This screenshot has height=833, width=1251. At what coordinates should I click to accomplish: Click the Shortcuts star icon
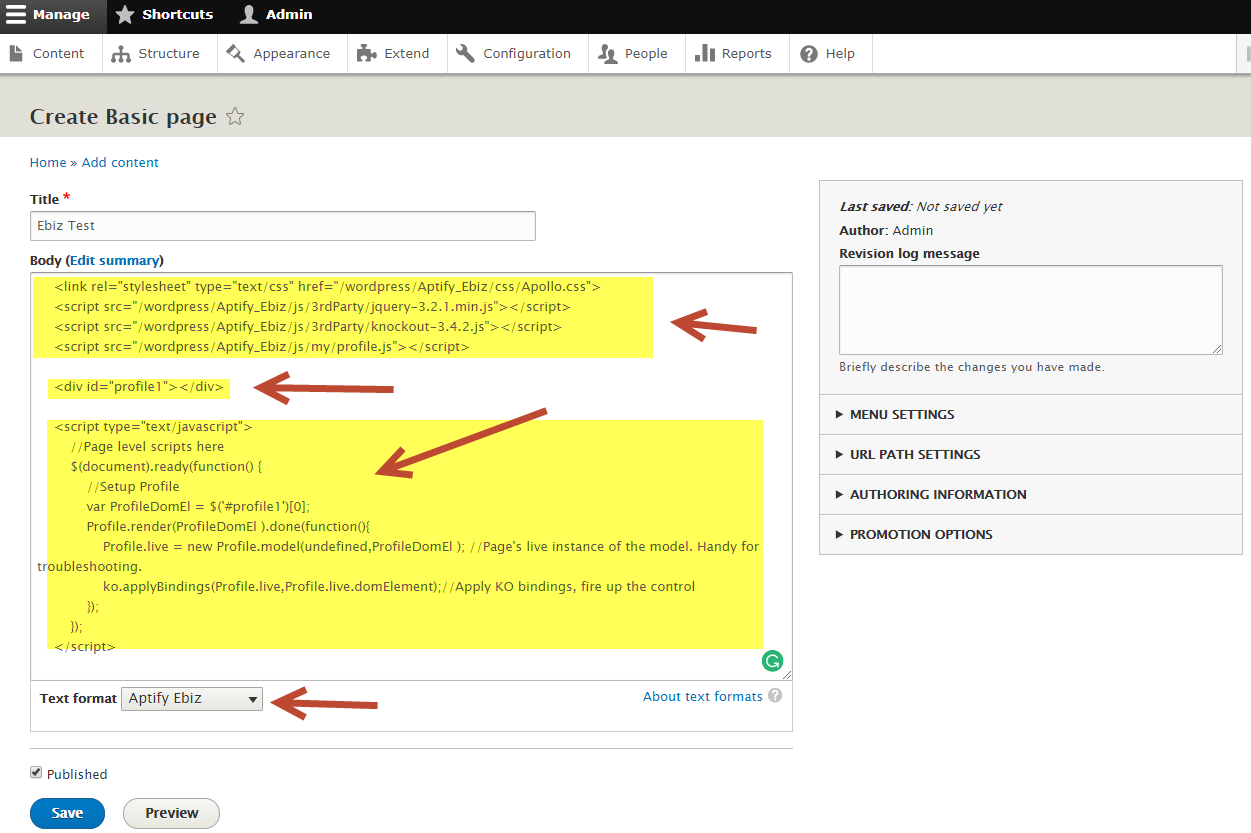pos(124,15)
